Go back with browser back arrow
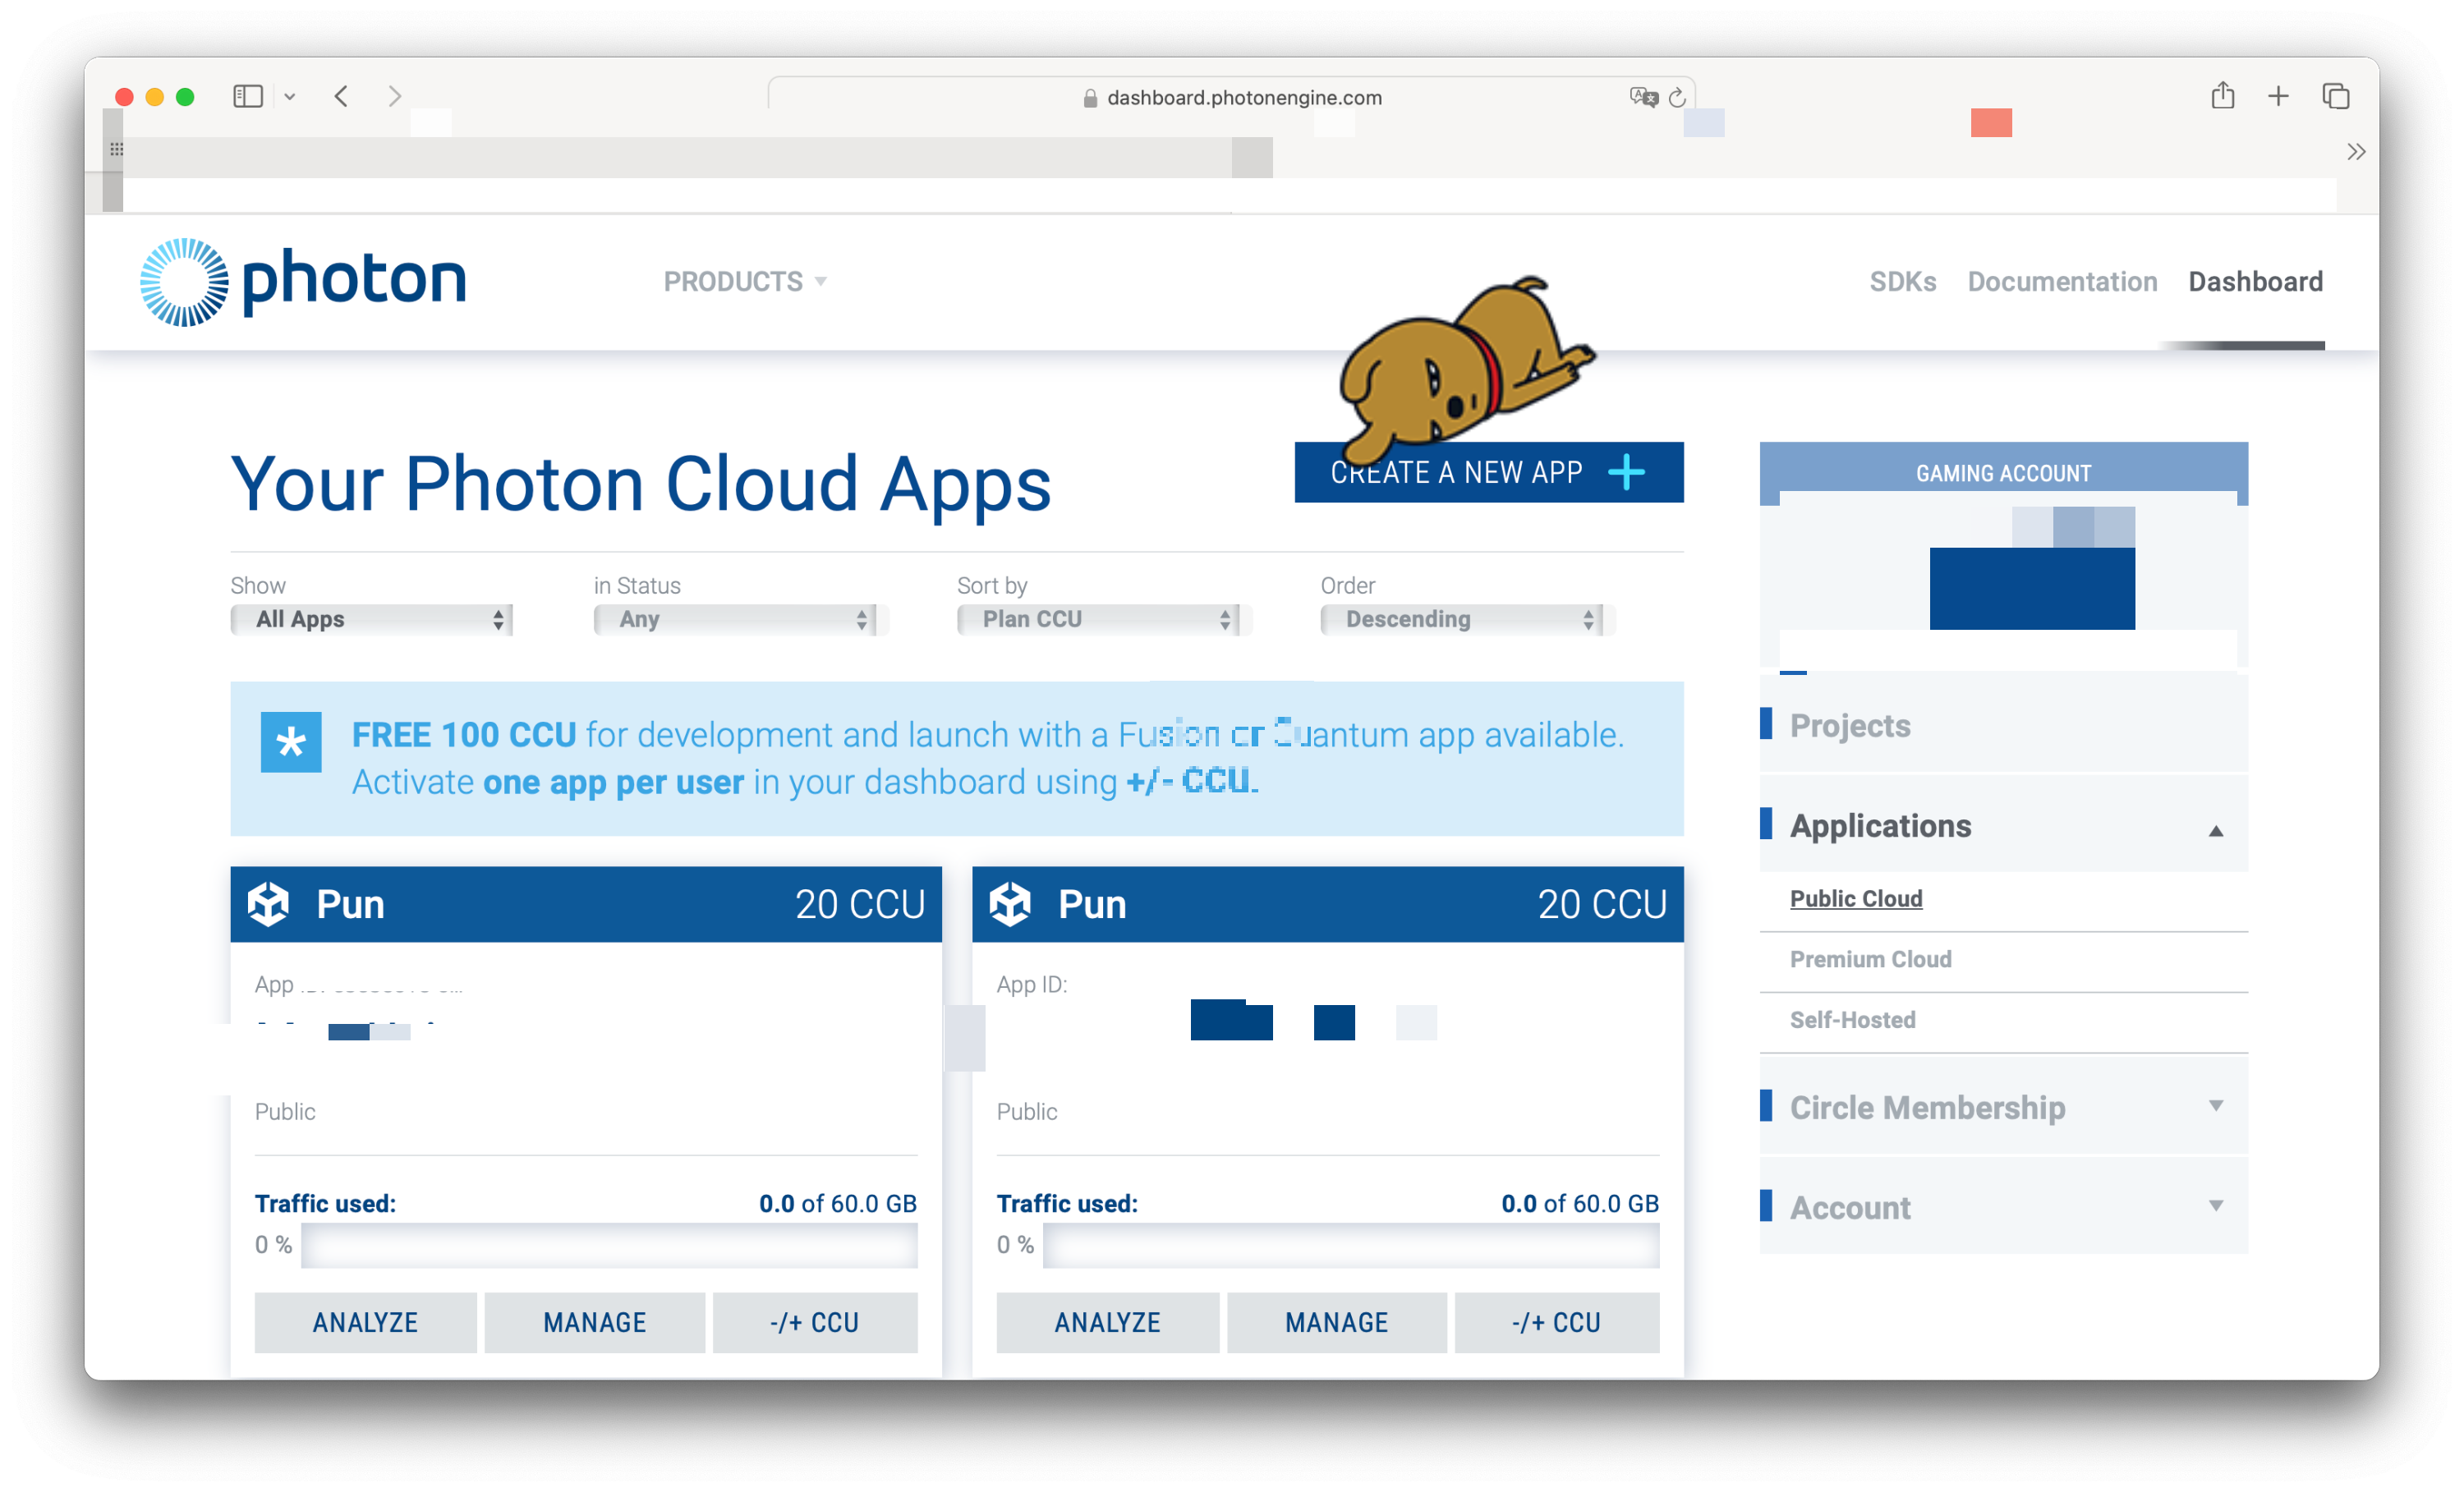The image size is (2464, 1492). click(x=342, y=97)
